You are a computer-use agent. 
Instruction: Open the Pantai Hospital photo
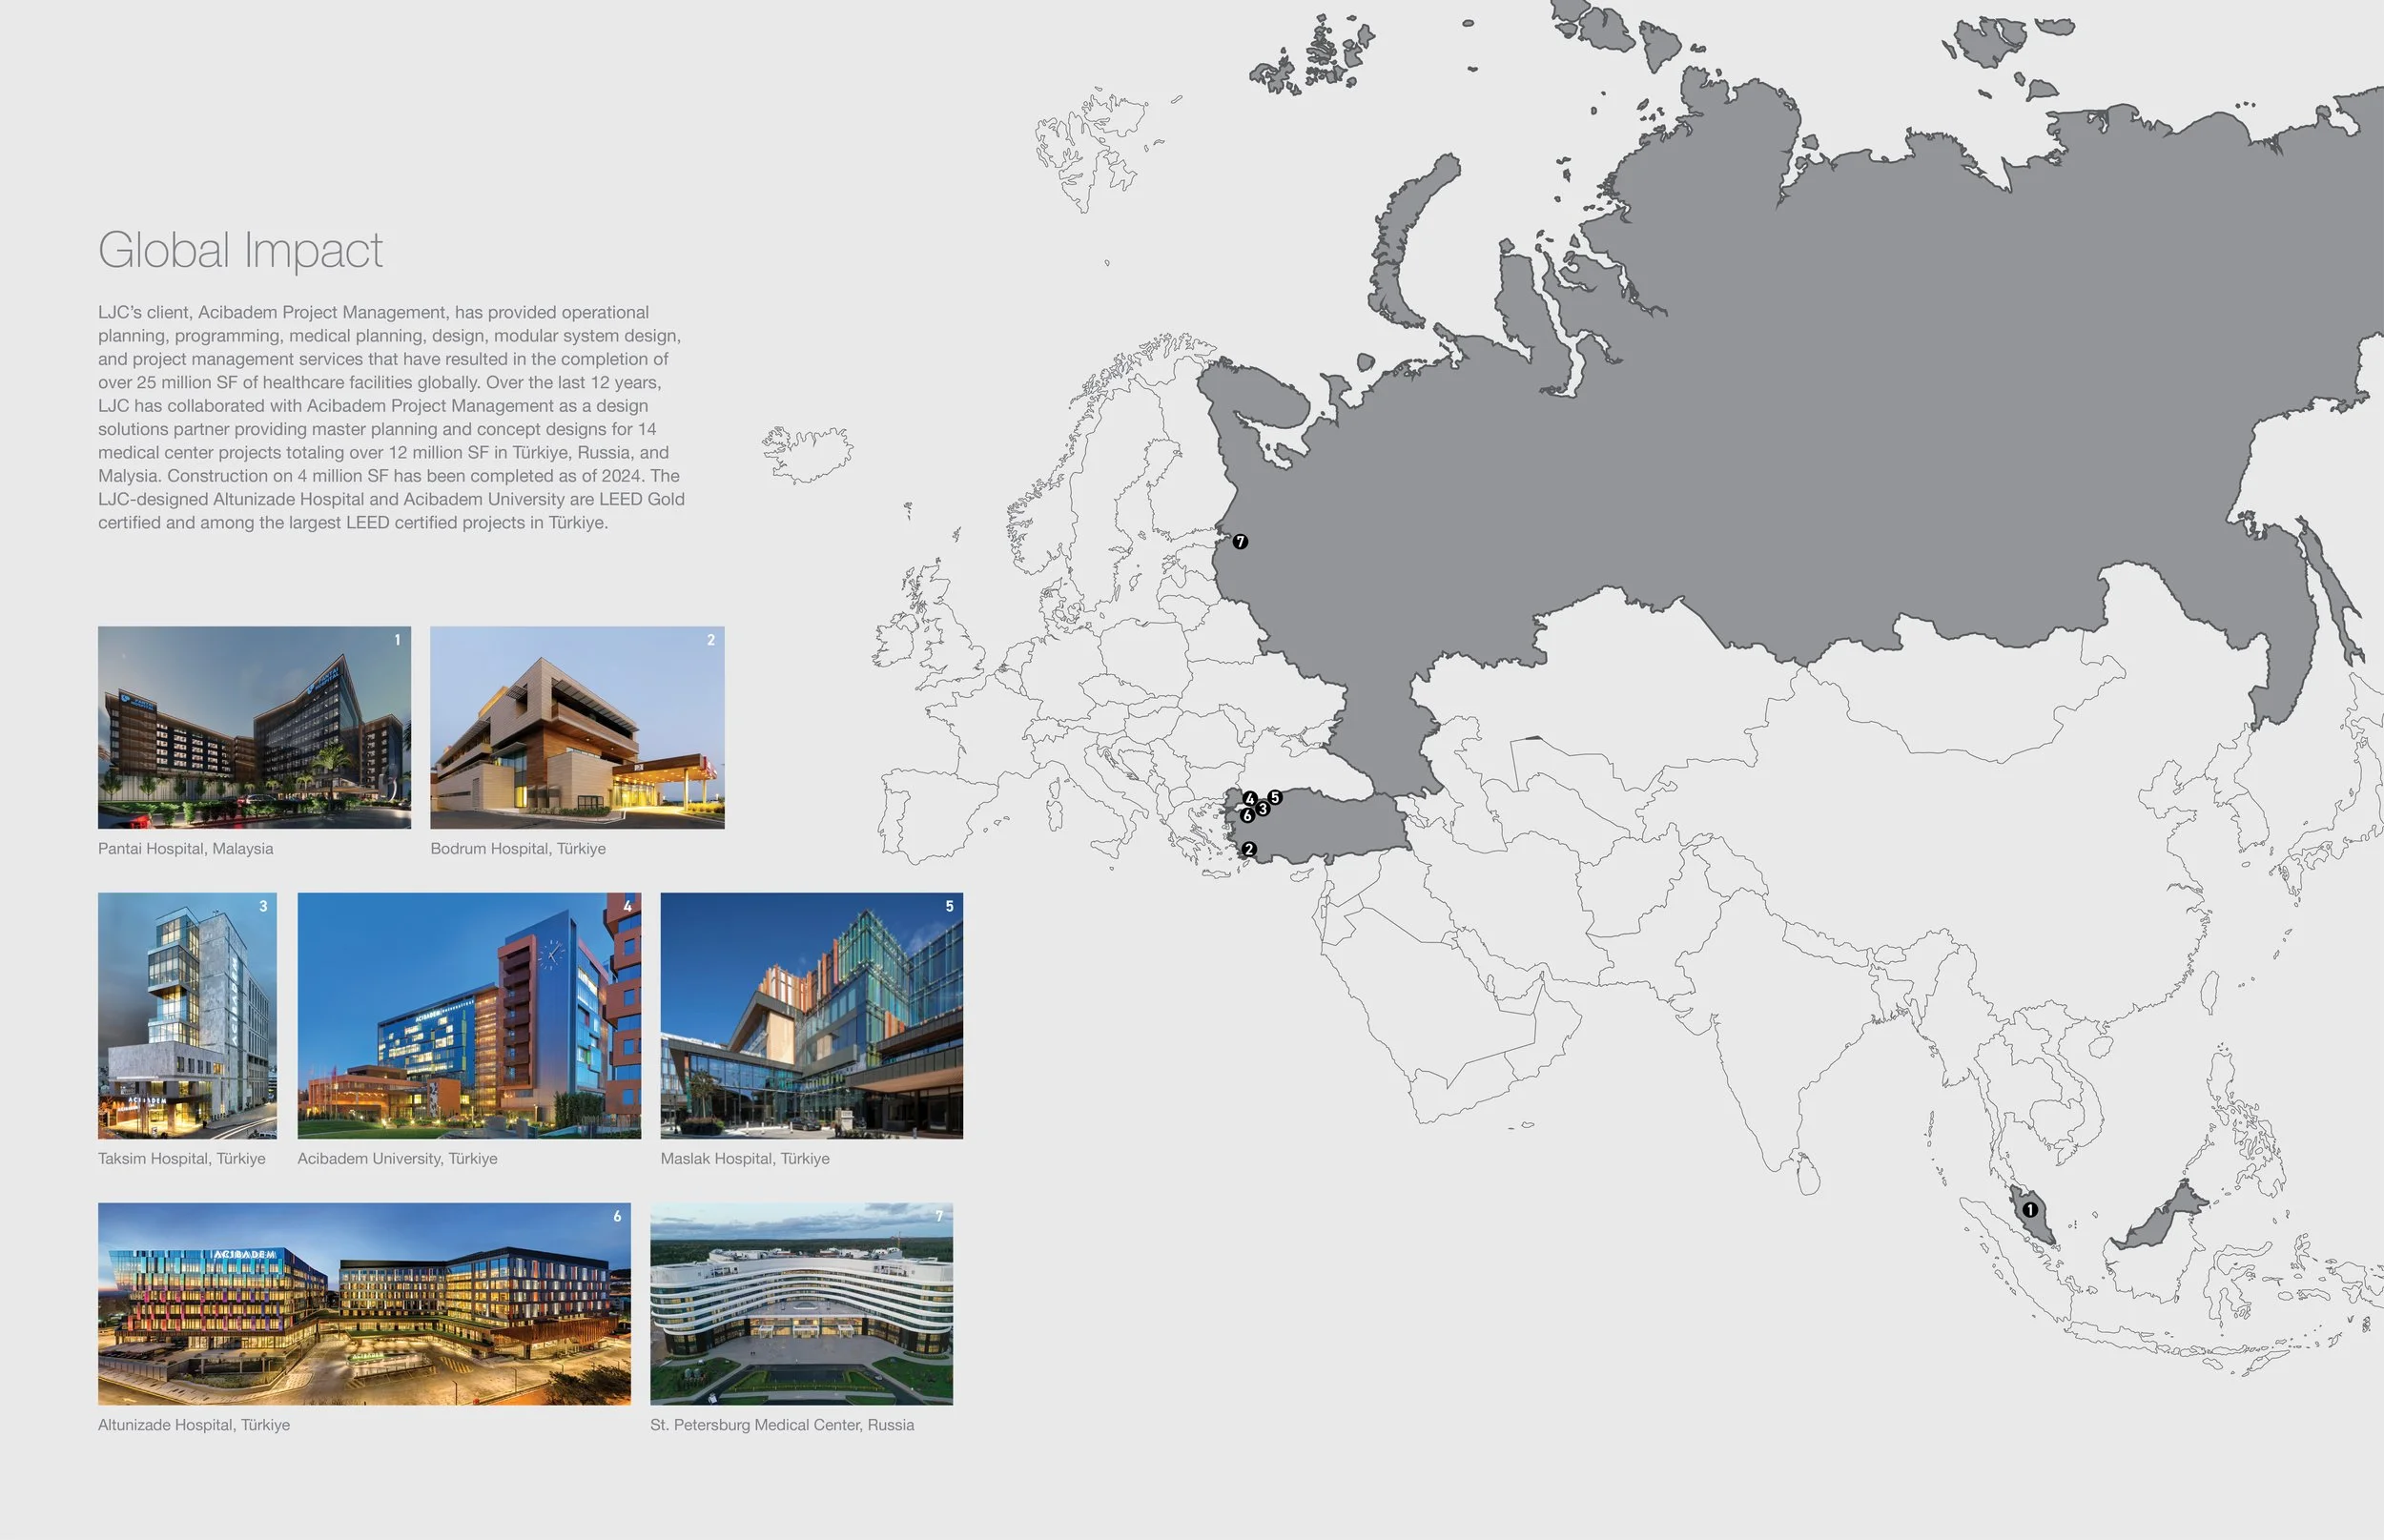pos(254,727)
